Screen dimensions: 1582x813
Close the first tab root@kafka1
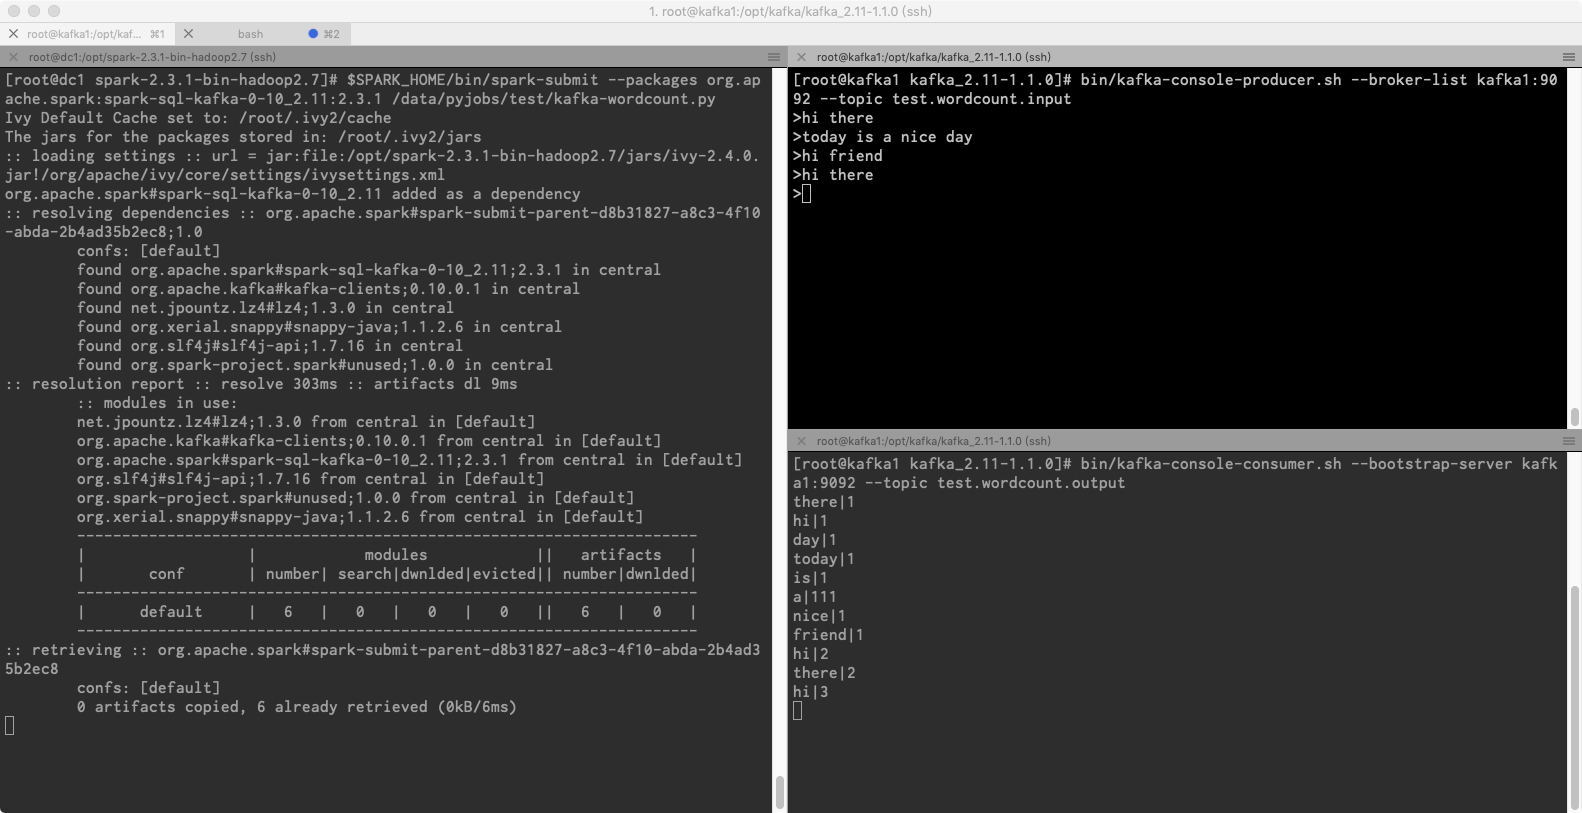(13, 34)
